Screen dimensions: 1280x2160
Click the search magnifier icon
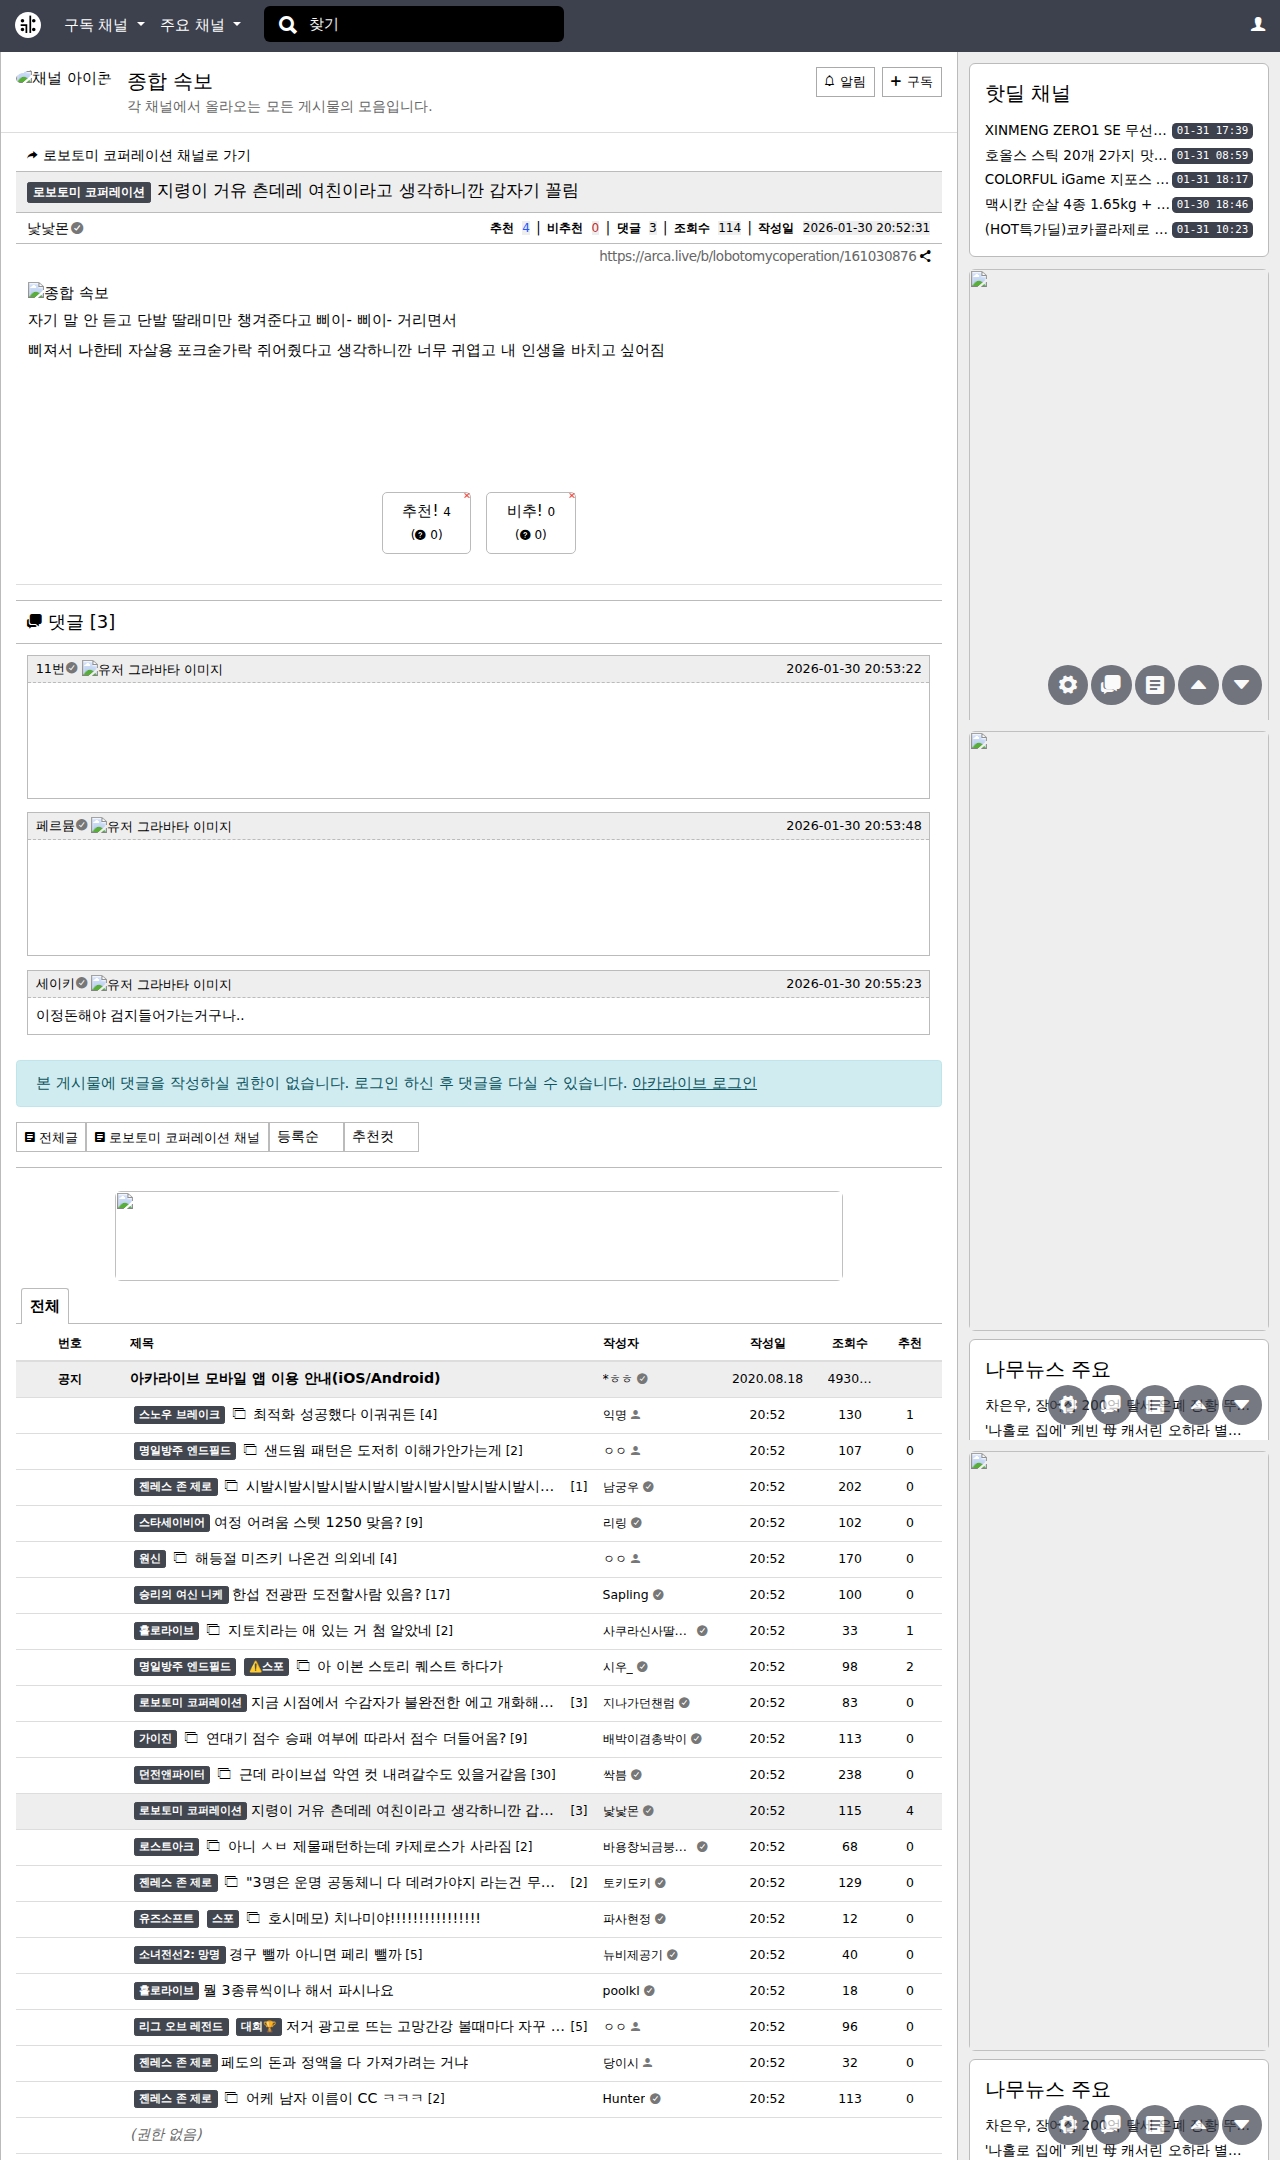288,25
